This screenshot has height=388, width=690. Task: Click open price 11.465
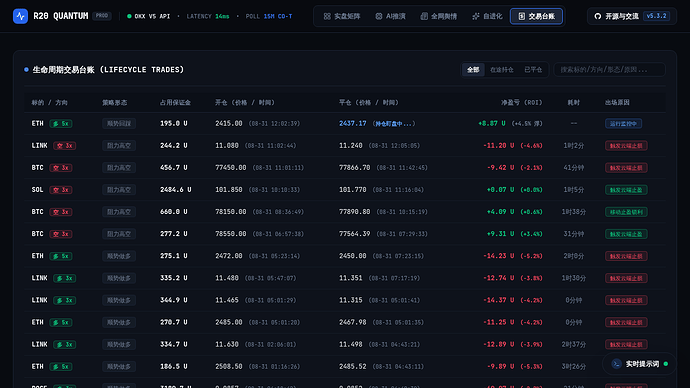tap(227, 300)
